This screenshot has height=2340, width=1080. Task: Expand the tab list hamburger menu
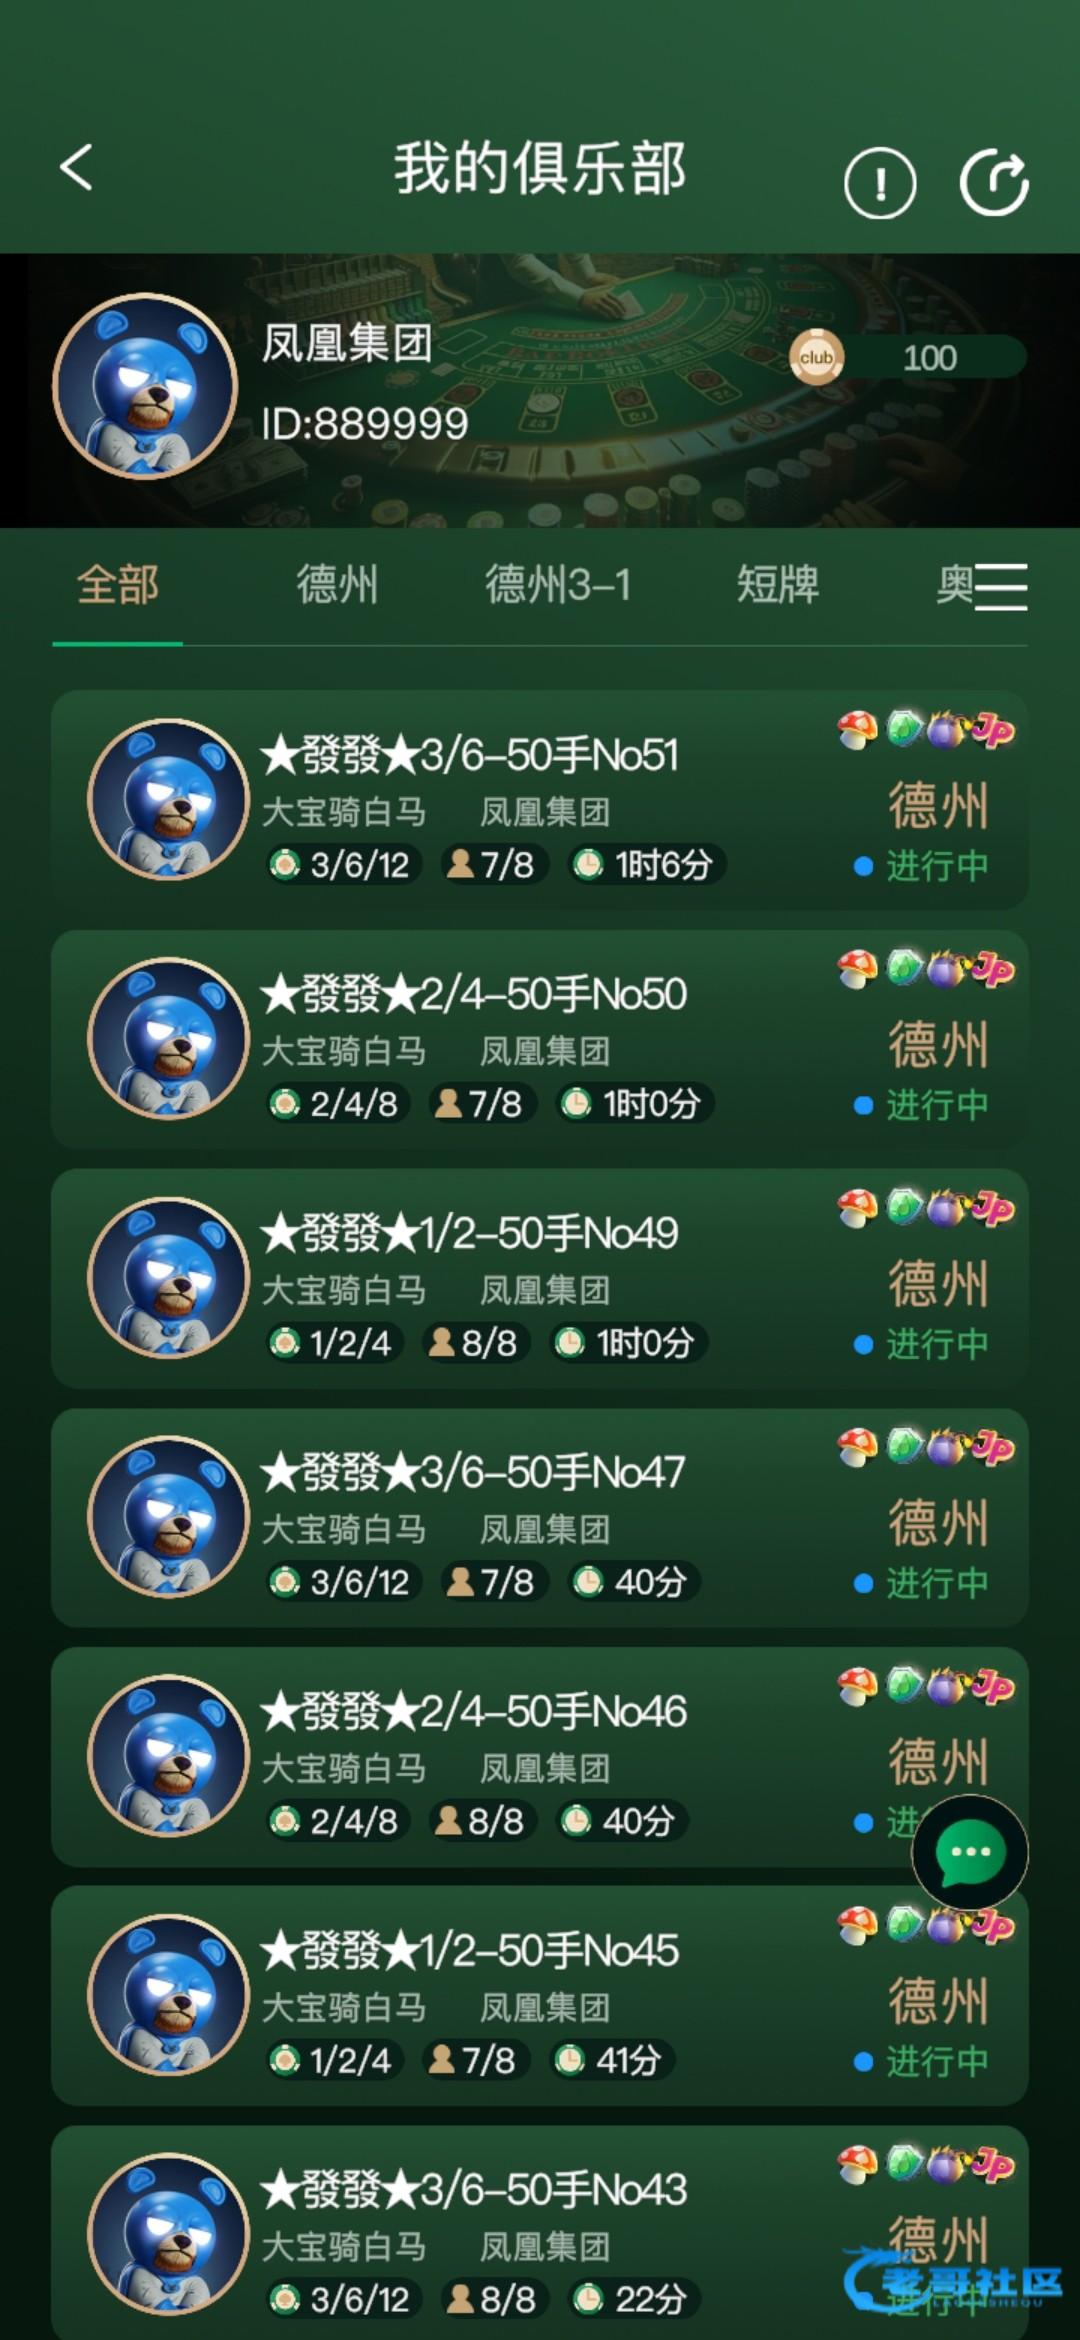click(x=1001, y=586)
